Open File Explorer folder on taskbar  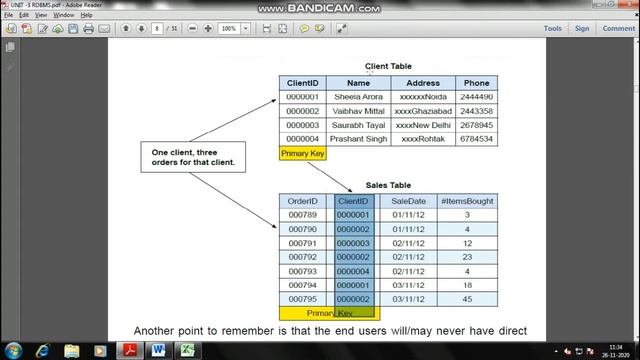[x=71, y=351]
